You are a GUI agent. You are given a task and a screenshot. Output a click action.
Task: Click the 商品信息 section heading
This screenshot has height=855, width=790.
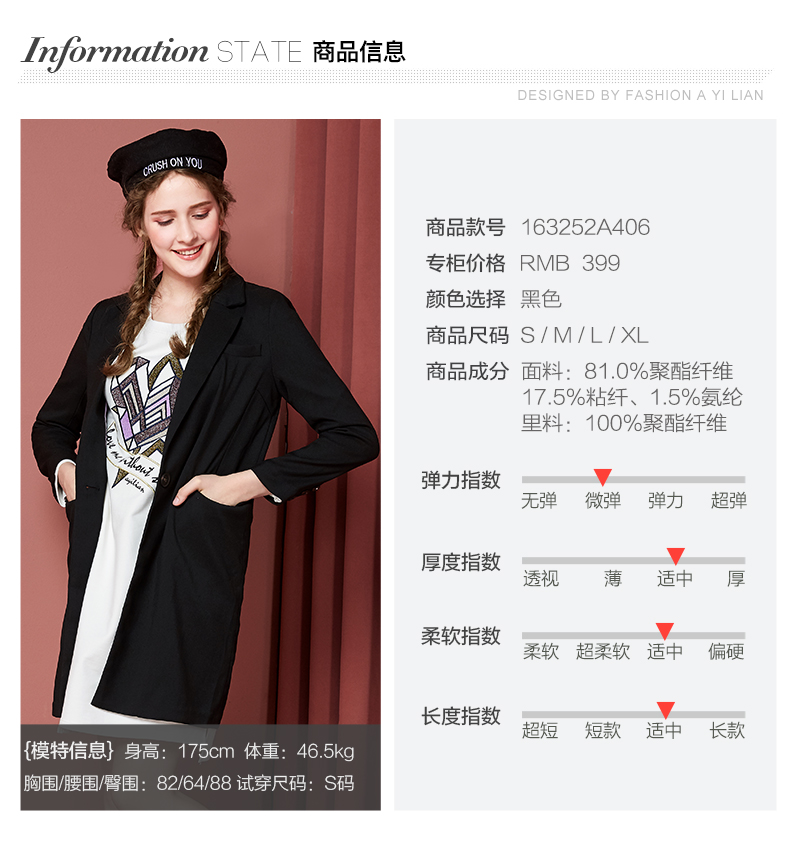click(359, 52)
